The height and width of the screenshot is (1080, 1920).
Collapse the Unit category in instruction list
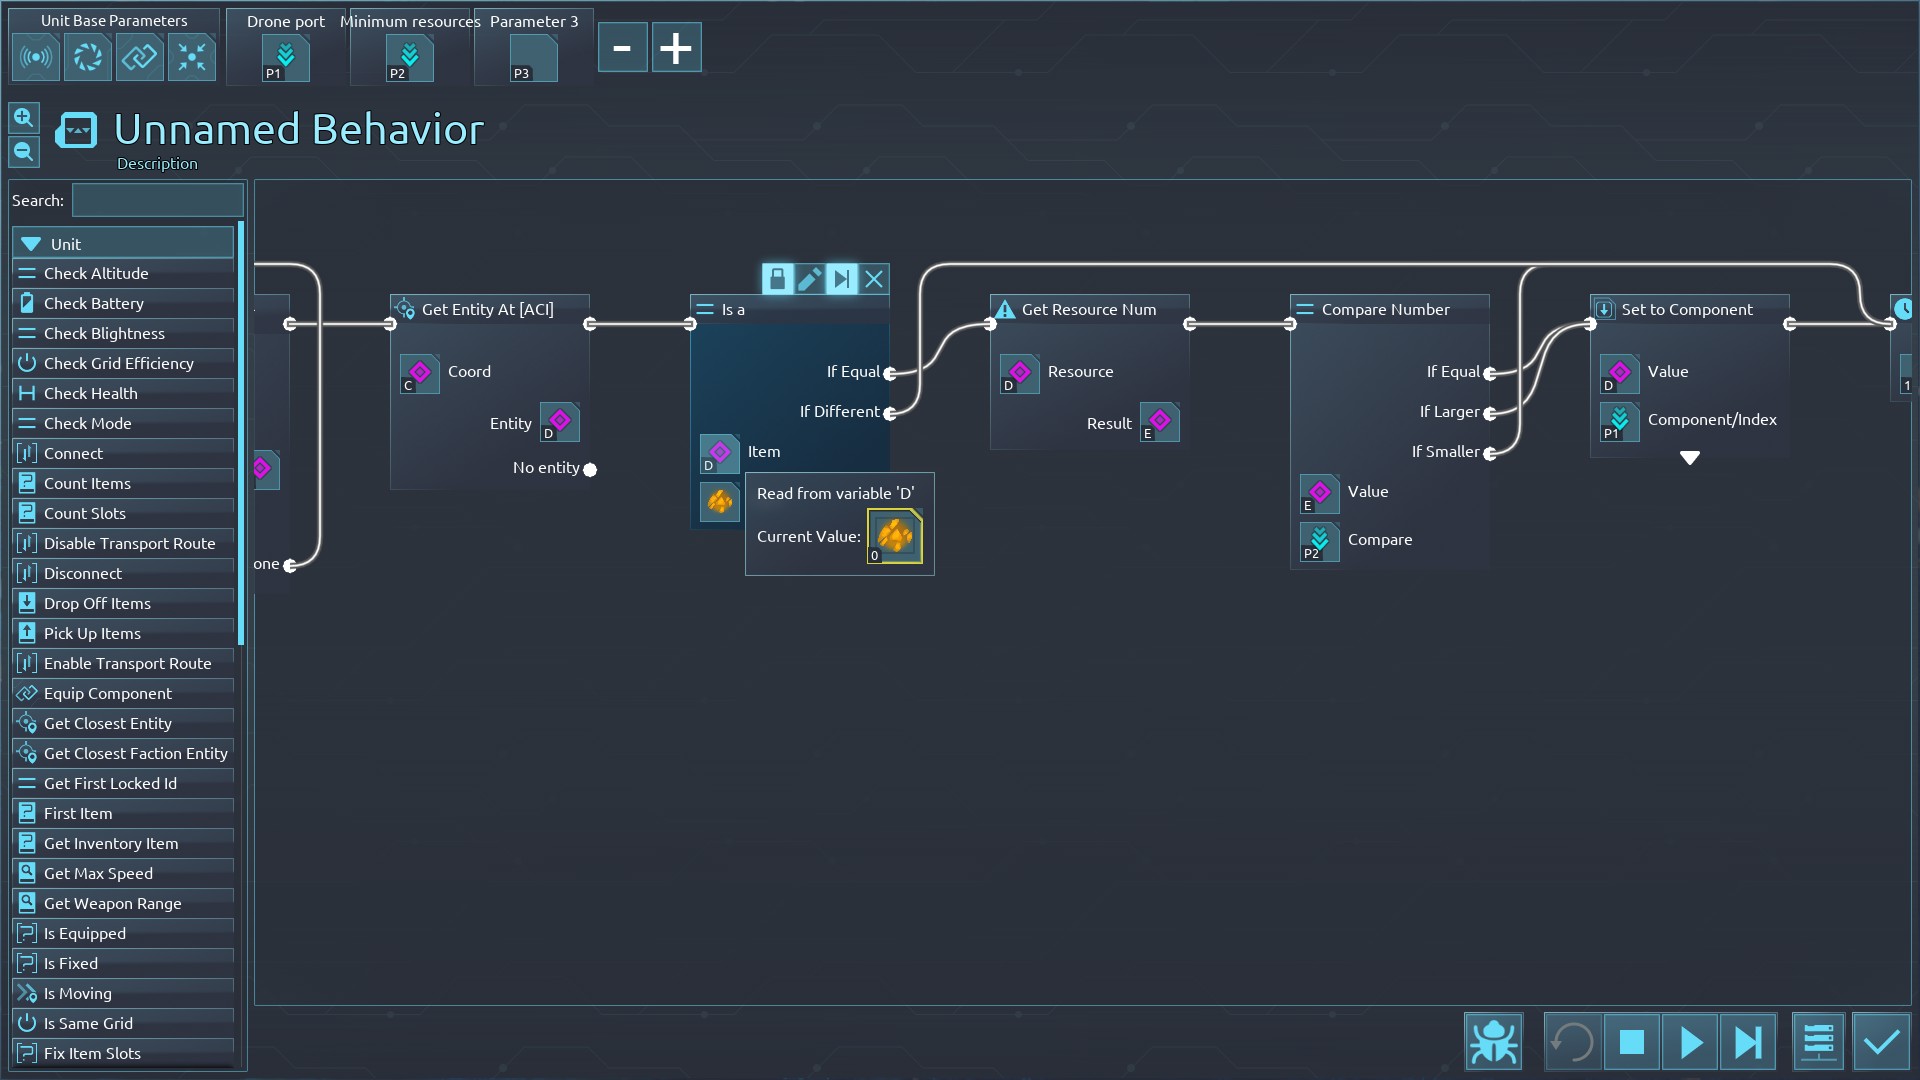pos(32,244)
